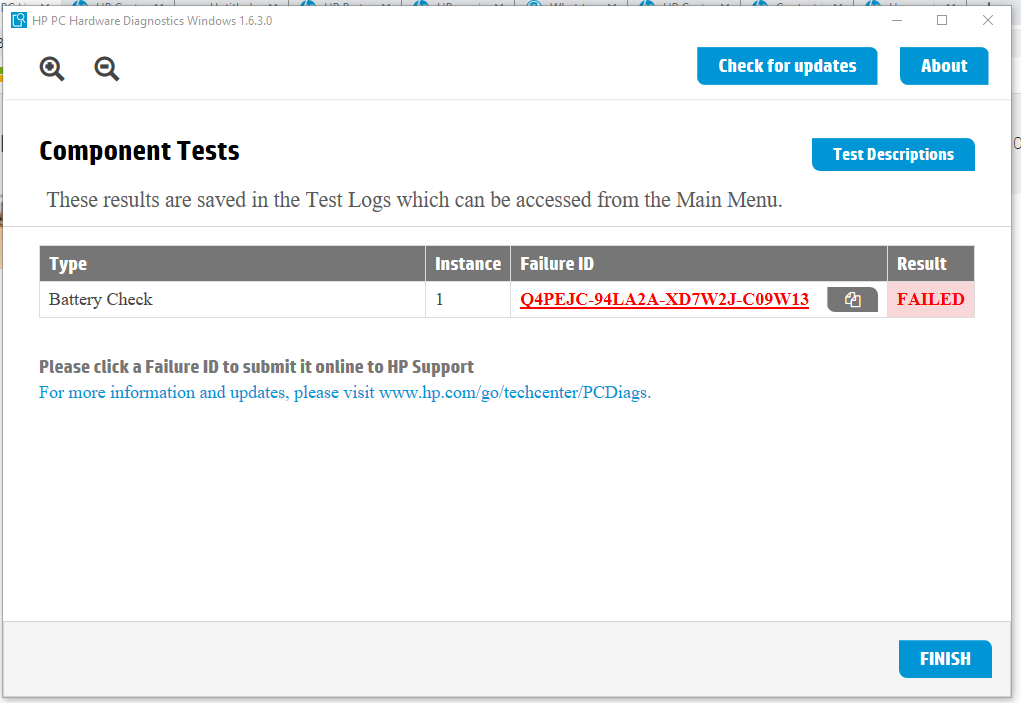This screenshot has width=1021, height=703.
Task: Click the Check for updates button
Action: 787,66
